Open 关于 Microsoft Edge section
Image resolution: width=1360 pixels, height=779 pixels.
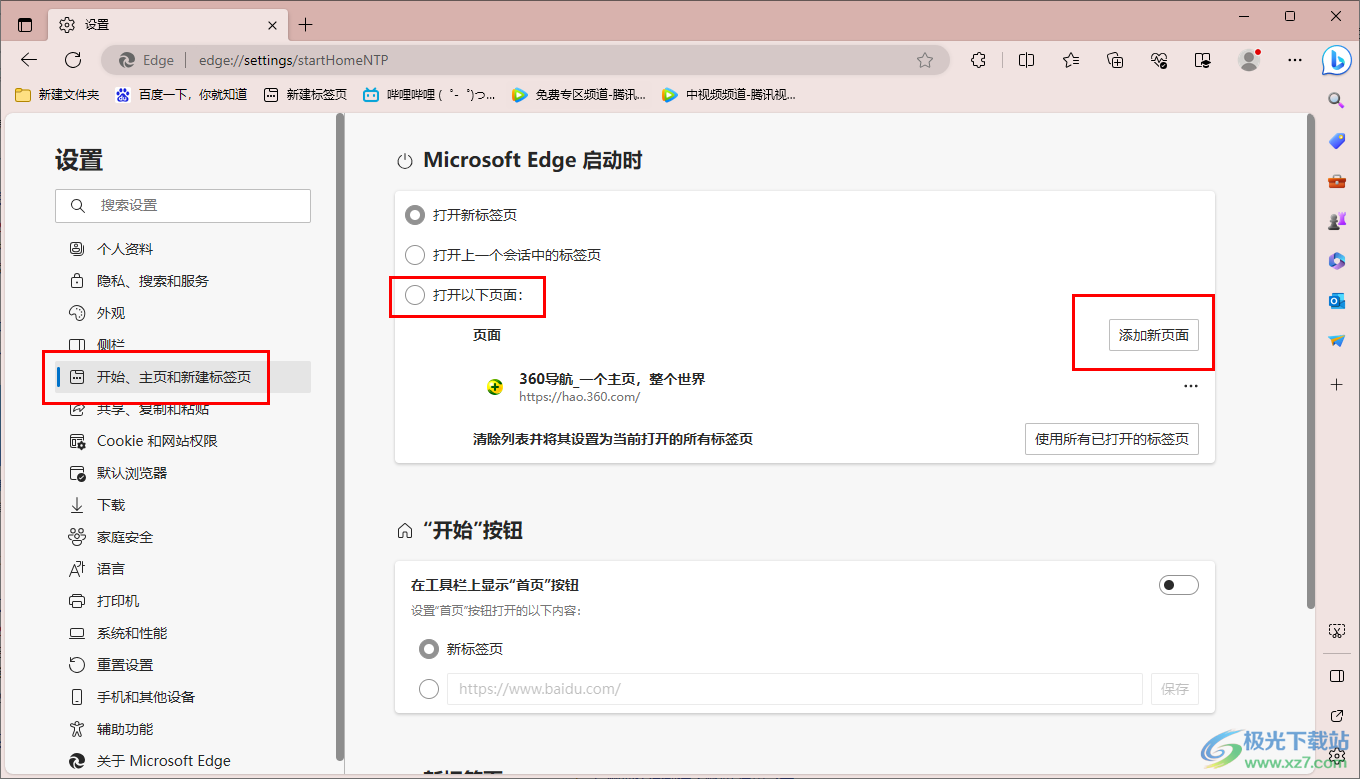[x=183, y=761]
